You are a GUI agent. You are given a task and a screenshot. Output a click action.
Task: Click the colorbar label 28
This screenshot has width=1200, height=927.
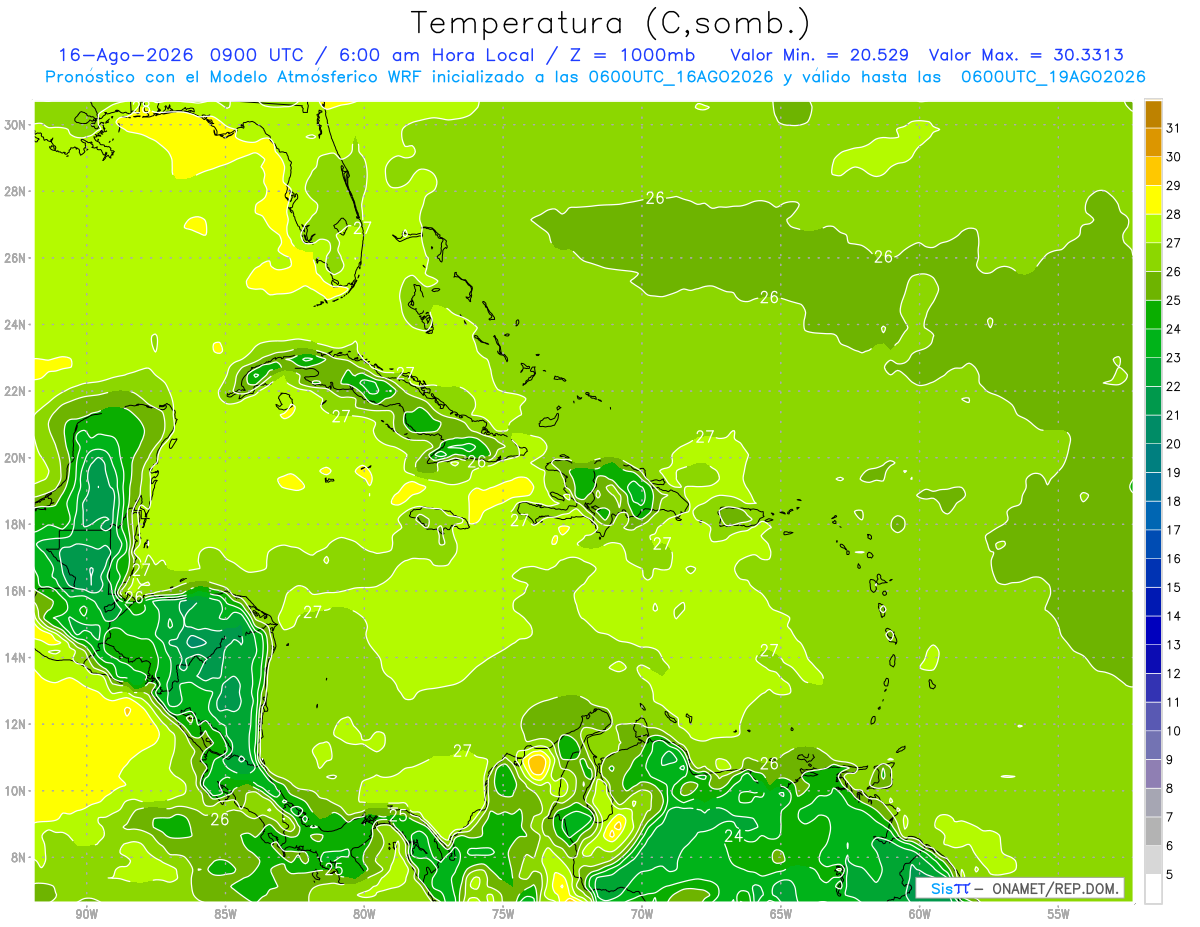[x=1173, y=214]
